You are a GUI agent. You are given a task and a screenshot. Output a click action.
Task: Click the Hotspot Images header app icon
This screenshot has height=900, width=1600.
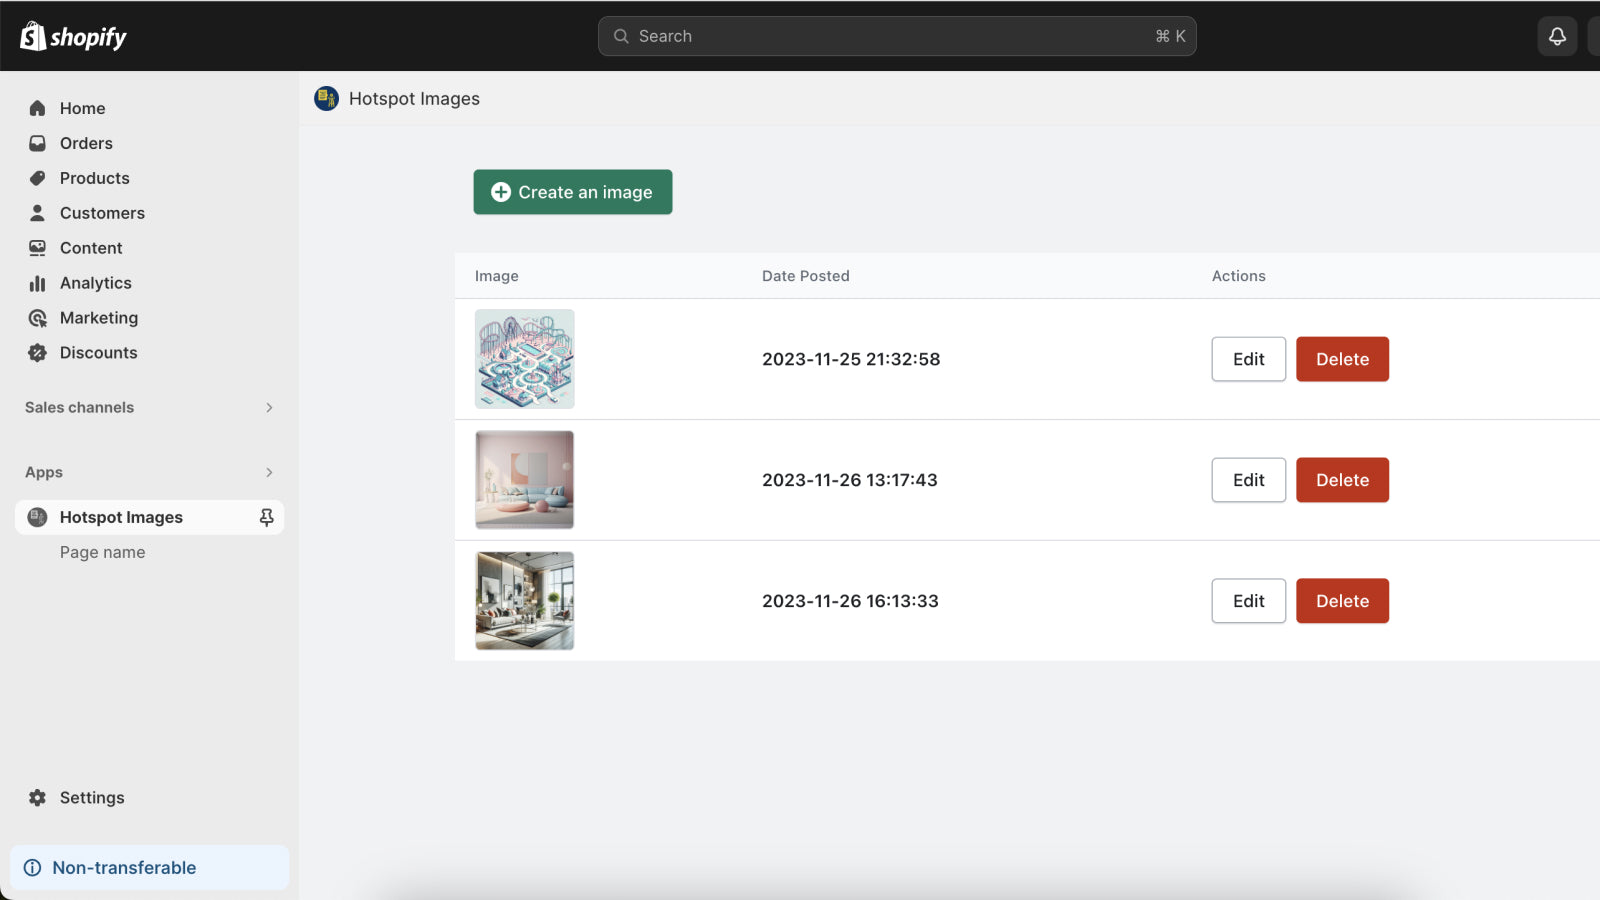(x=326, y=98)
